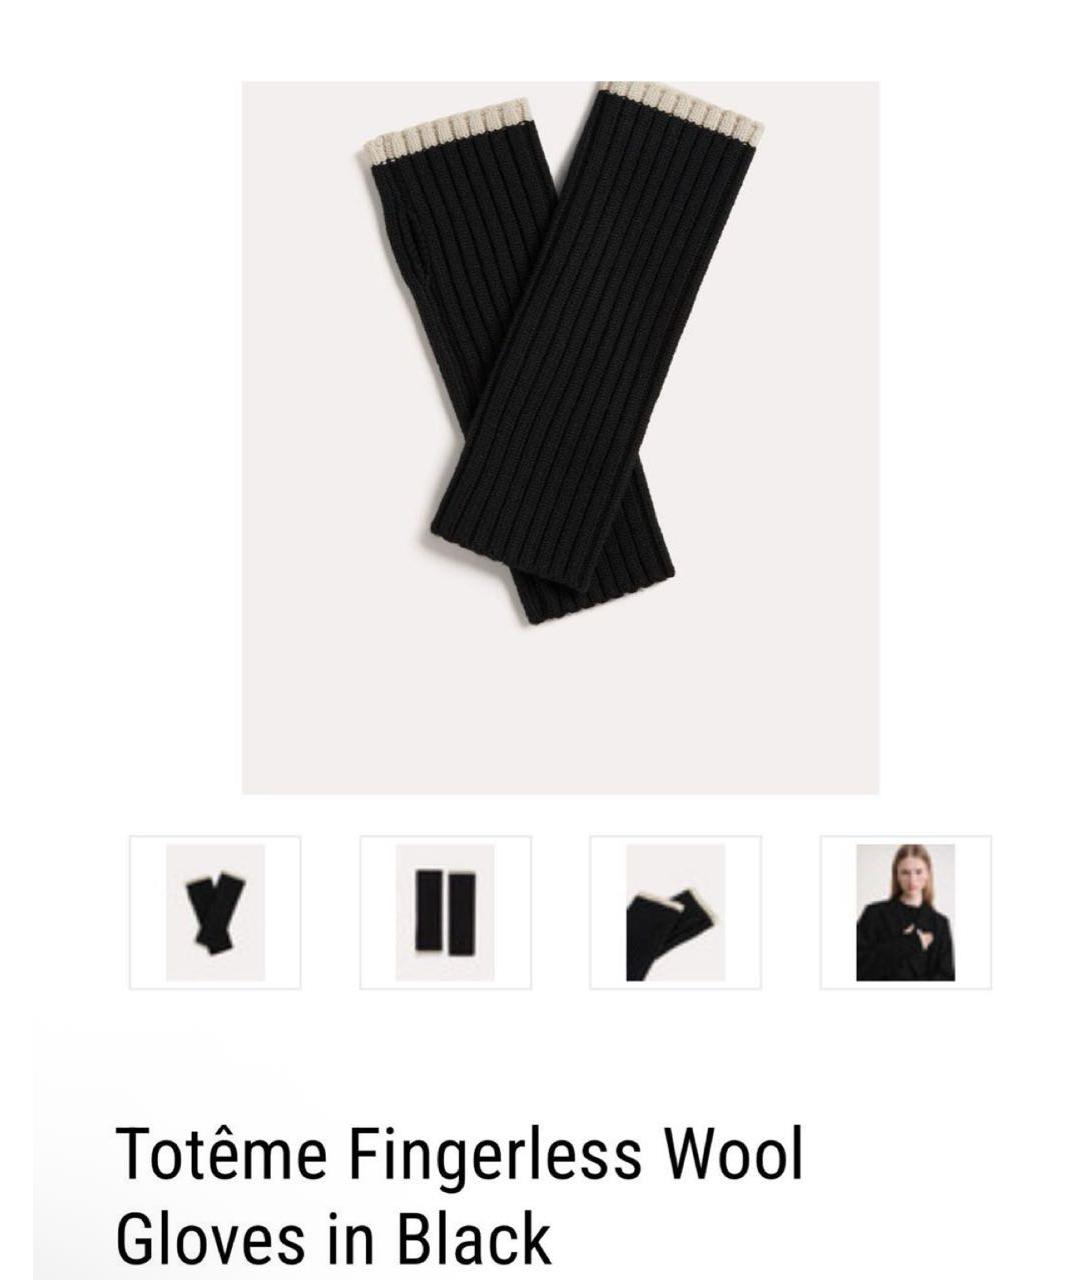Click the word Totême in the title
Viewport: 1080px width, 1280px height.
pos(222,1154)
